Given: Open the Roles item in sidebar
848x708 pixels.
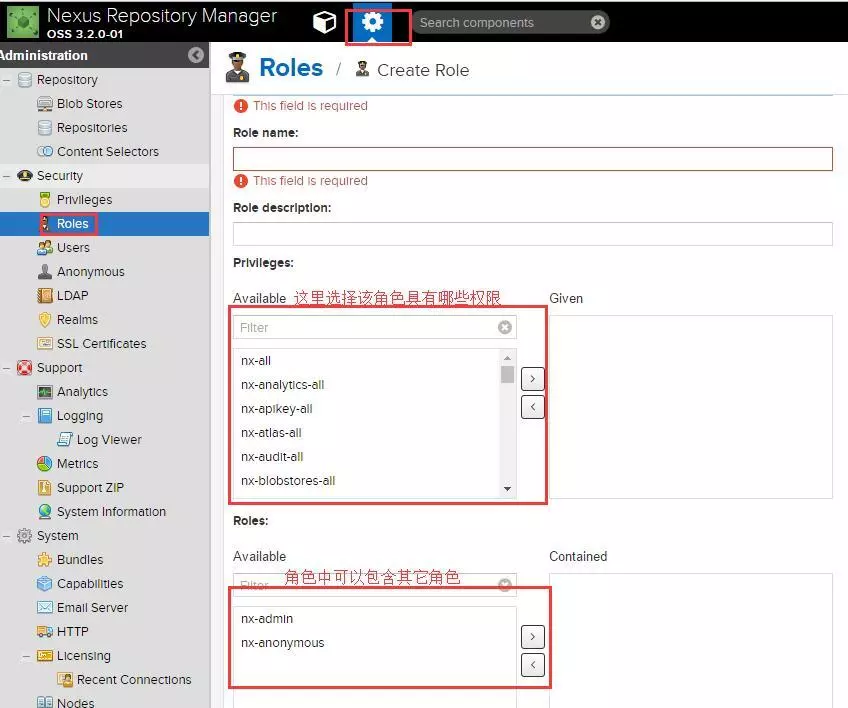Looking at the screenshot, I should pyautogui.click(x=104, y=223).
